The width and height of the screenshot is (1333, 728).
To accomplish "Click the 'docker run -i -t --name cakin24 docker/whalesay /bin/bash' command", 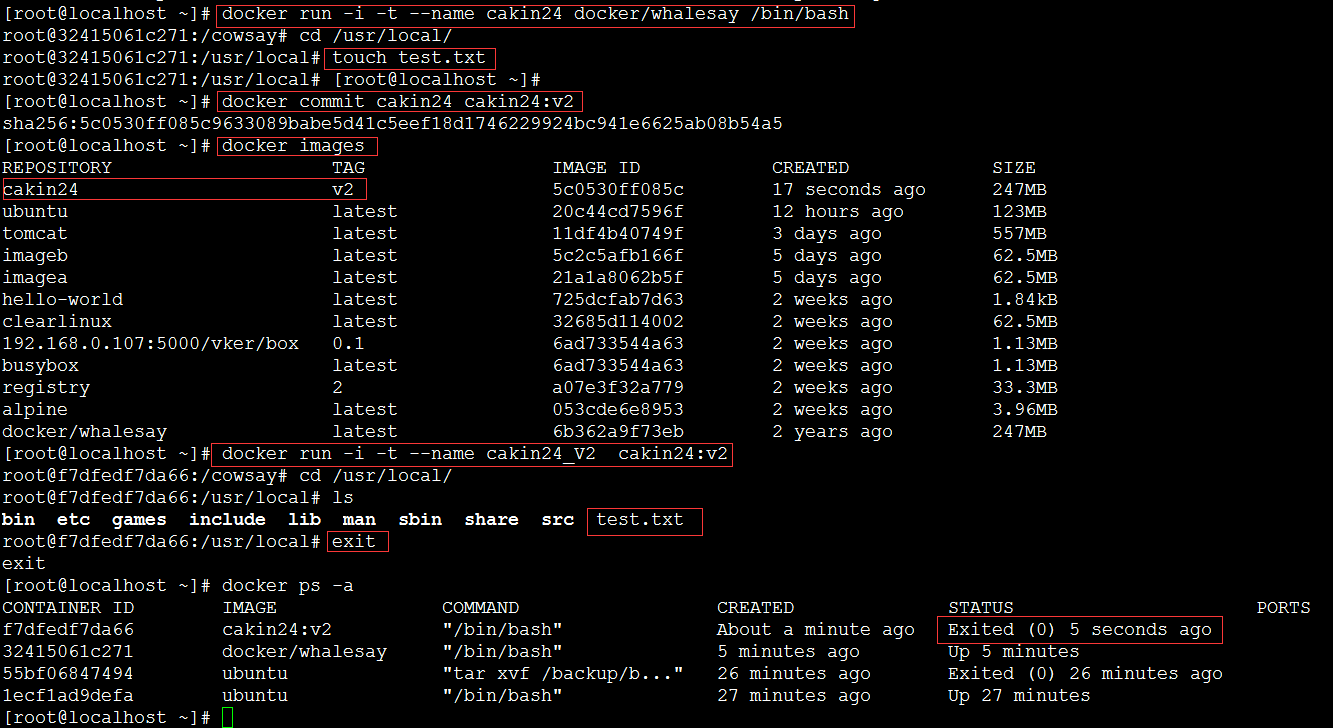I will coord(535,14).
